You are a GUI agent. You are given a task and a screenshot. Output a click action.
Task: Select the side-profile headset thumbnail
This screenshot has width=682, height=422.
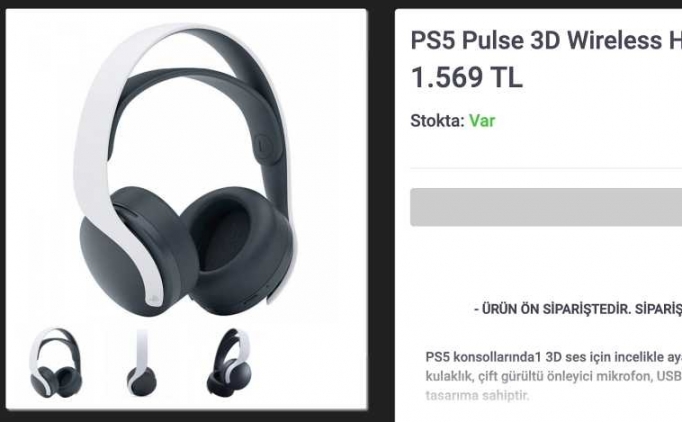point(142,362)
